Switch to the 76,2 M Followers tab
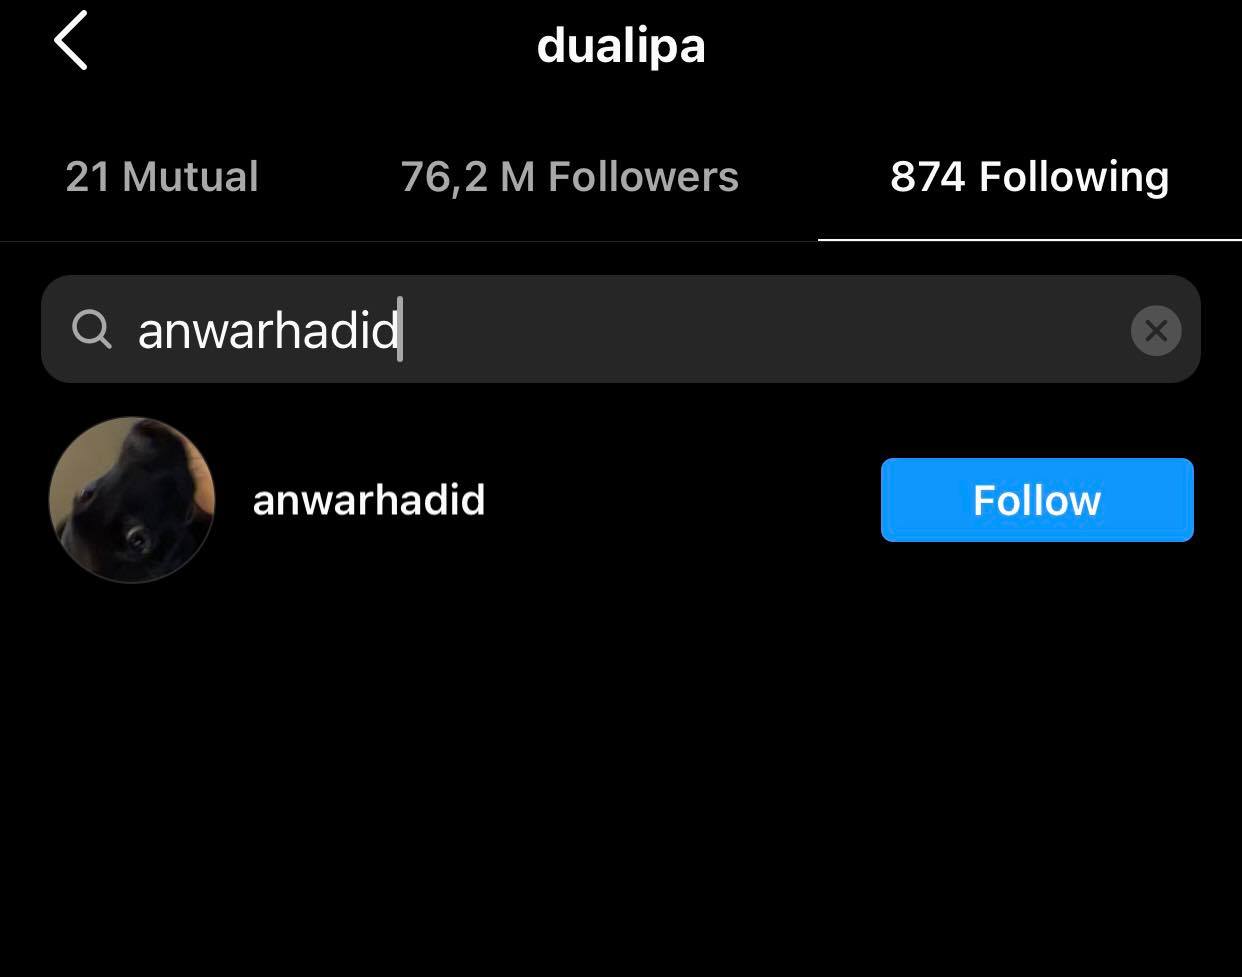This screenshot has height=977, width=1242. 569,177
